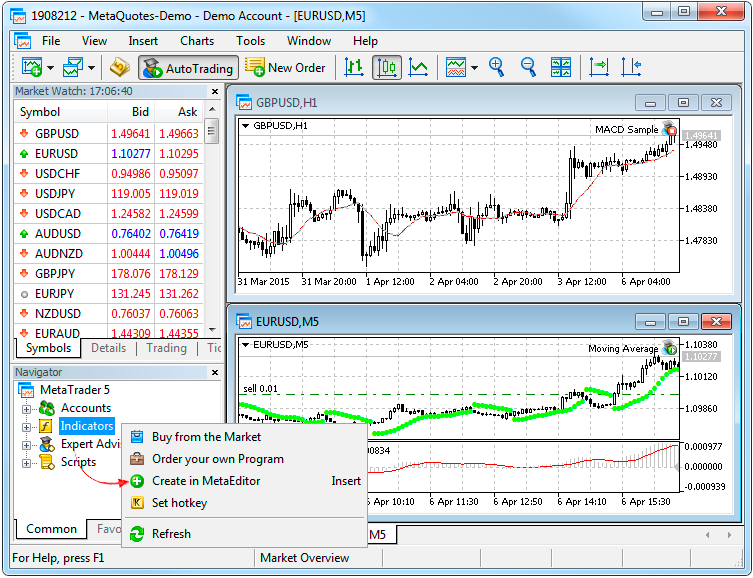This screenshot has width=753, height=578.
Task: Select EURUSD row in Market Watch
Action: coord(109,154)
